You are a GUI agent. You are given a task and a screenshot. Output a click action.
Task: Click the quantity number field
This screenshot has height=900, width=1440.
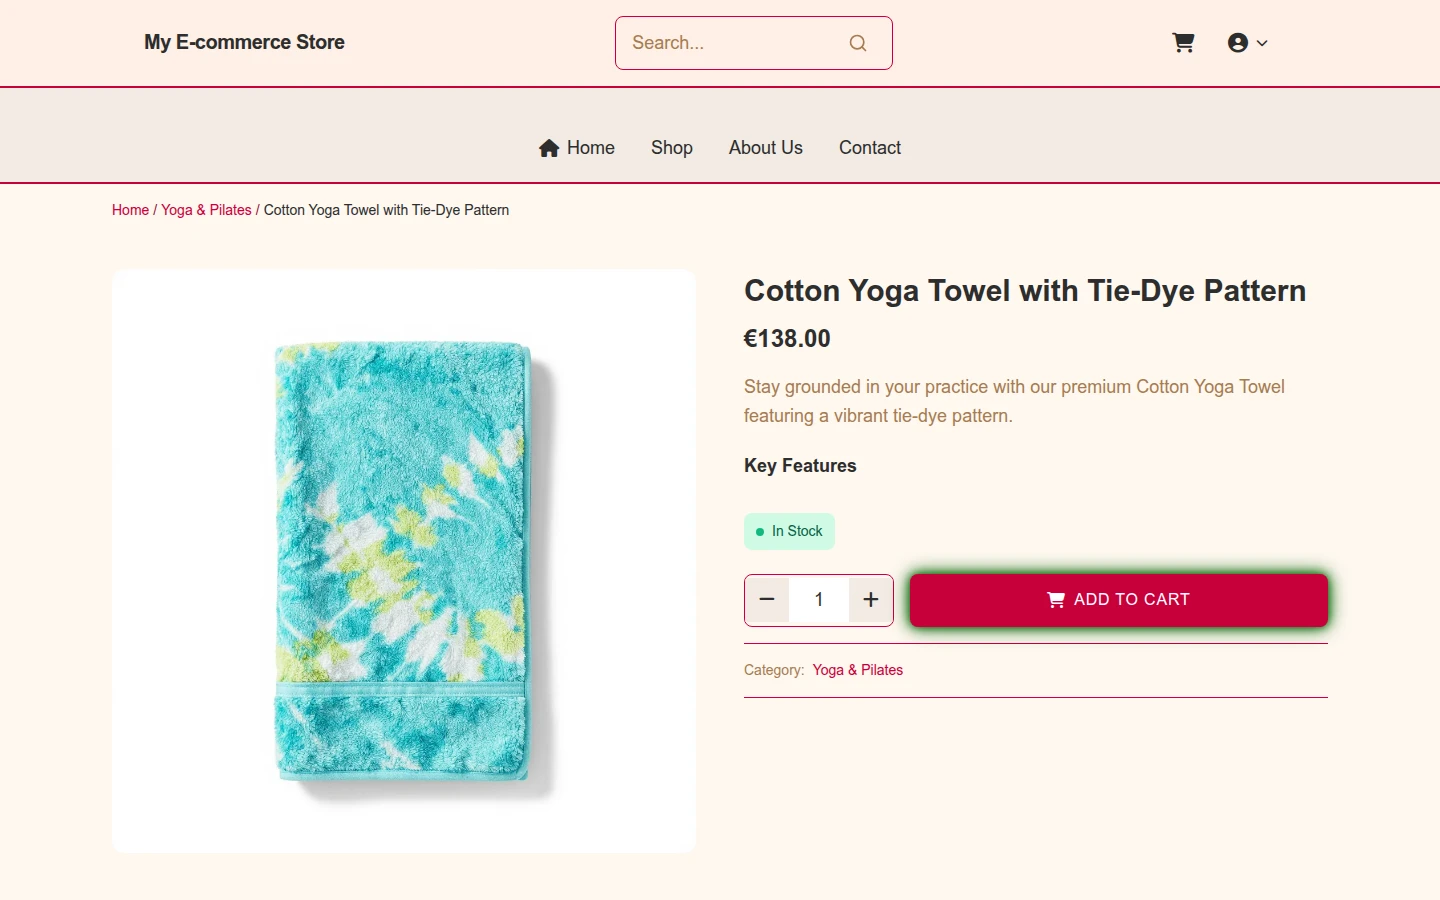[819, 600]
